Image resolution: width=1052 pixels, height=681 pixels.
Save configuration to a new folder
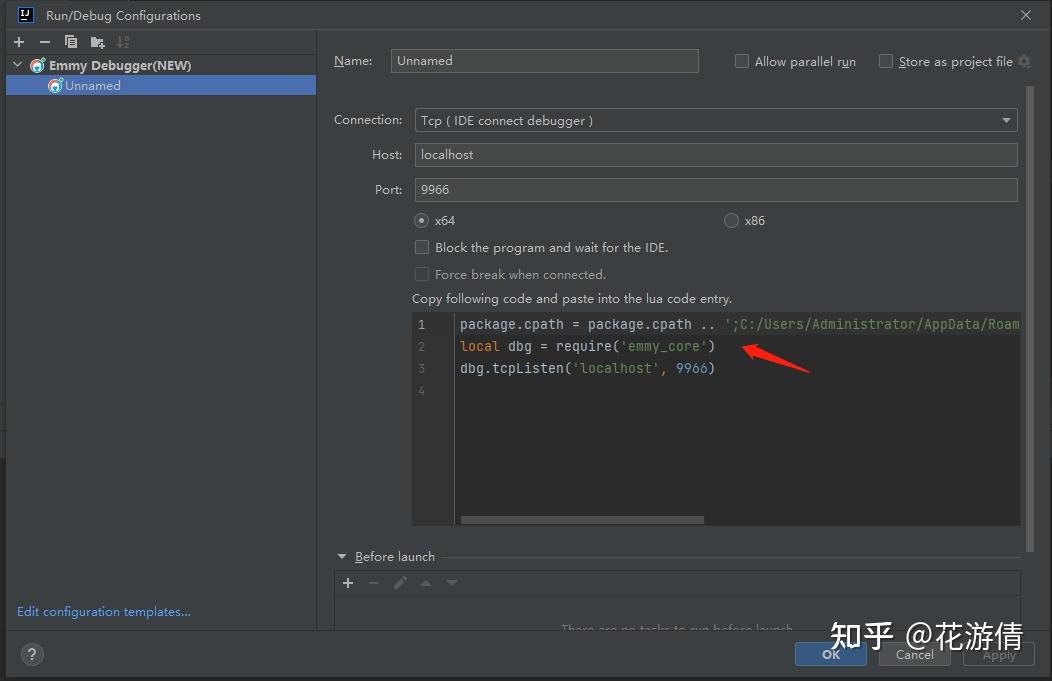[x=97, y=42]
